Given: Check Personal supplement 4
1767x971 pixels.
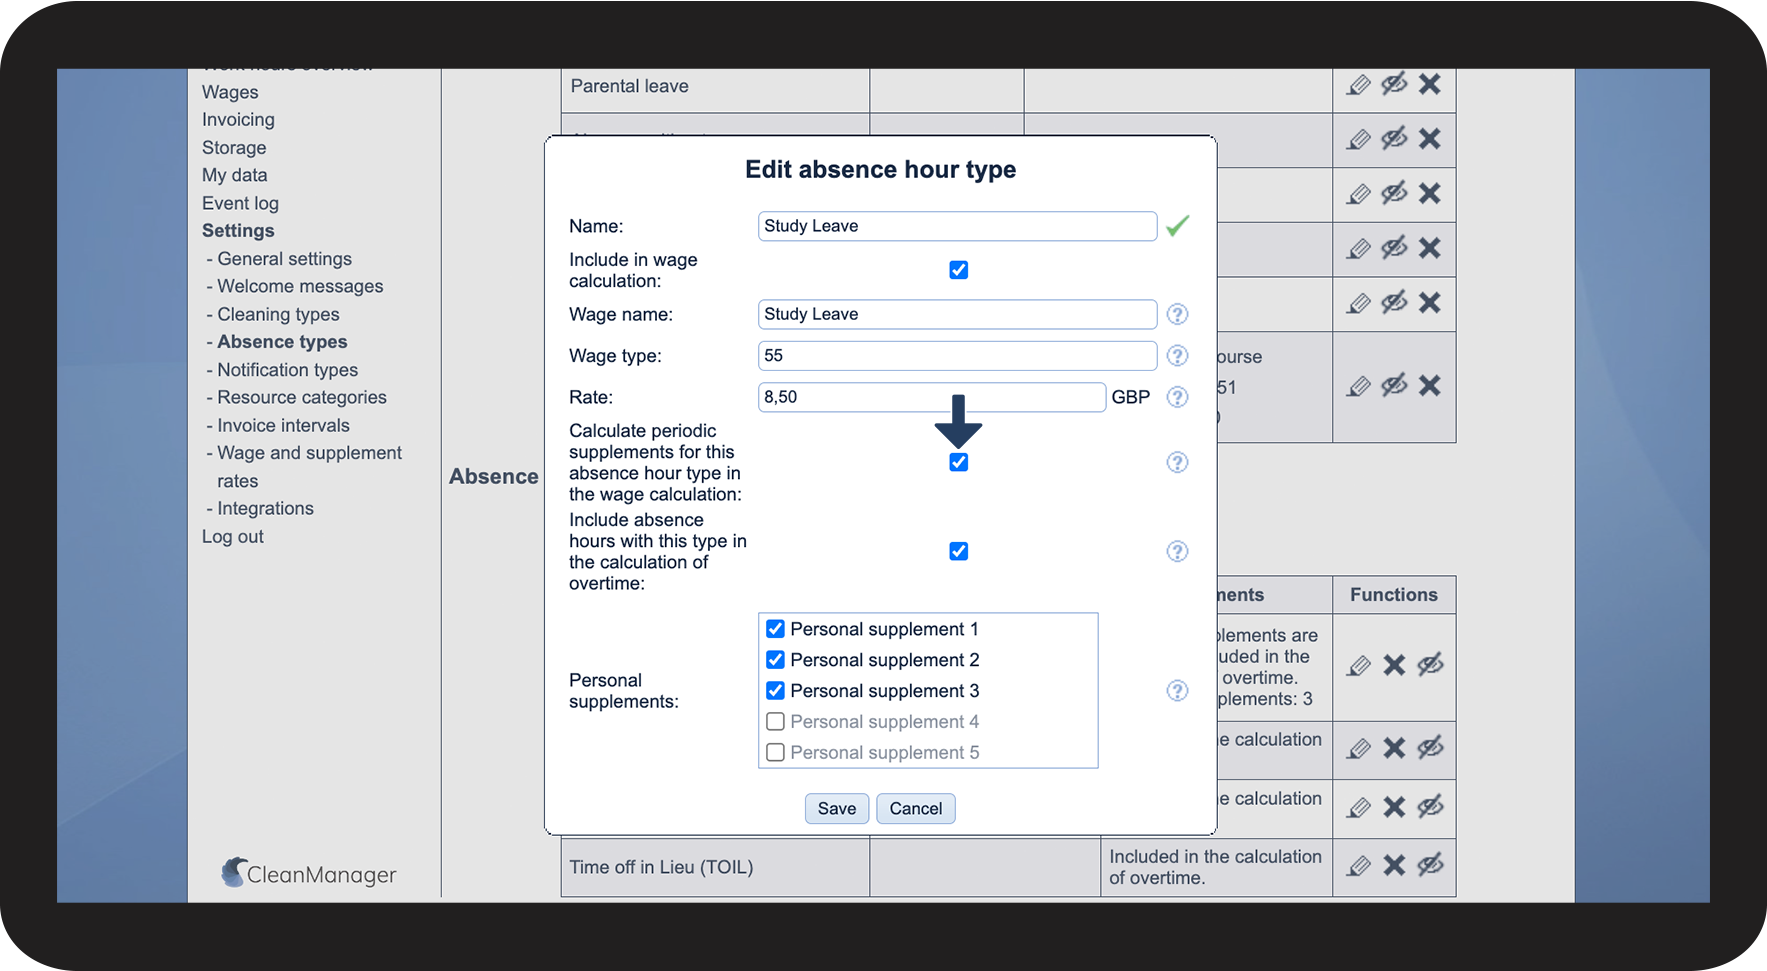Looking at the screenshot, I should pos(775,722).
